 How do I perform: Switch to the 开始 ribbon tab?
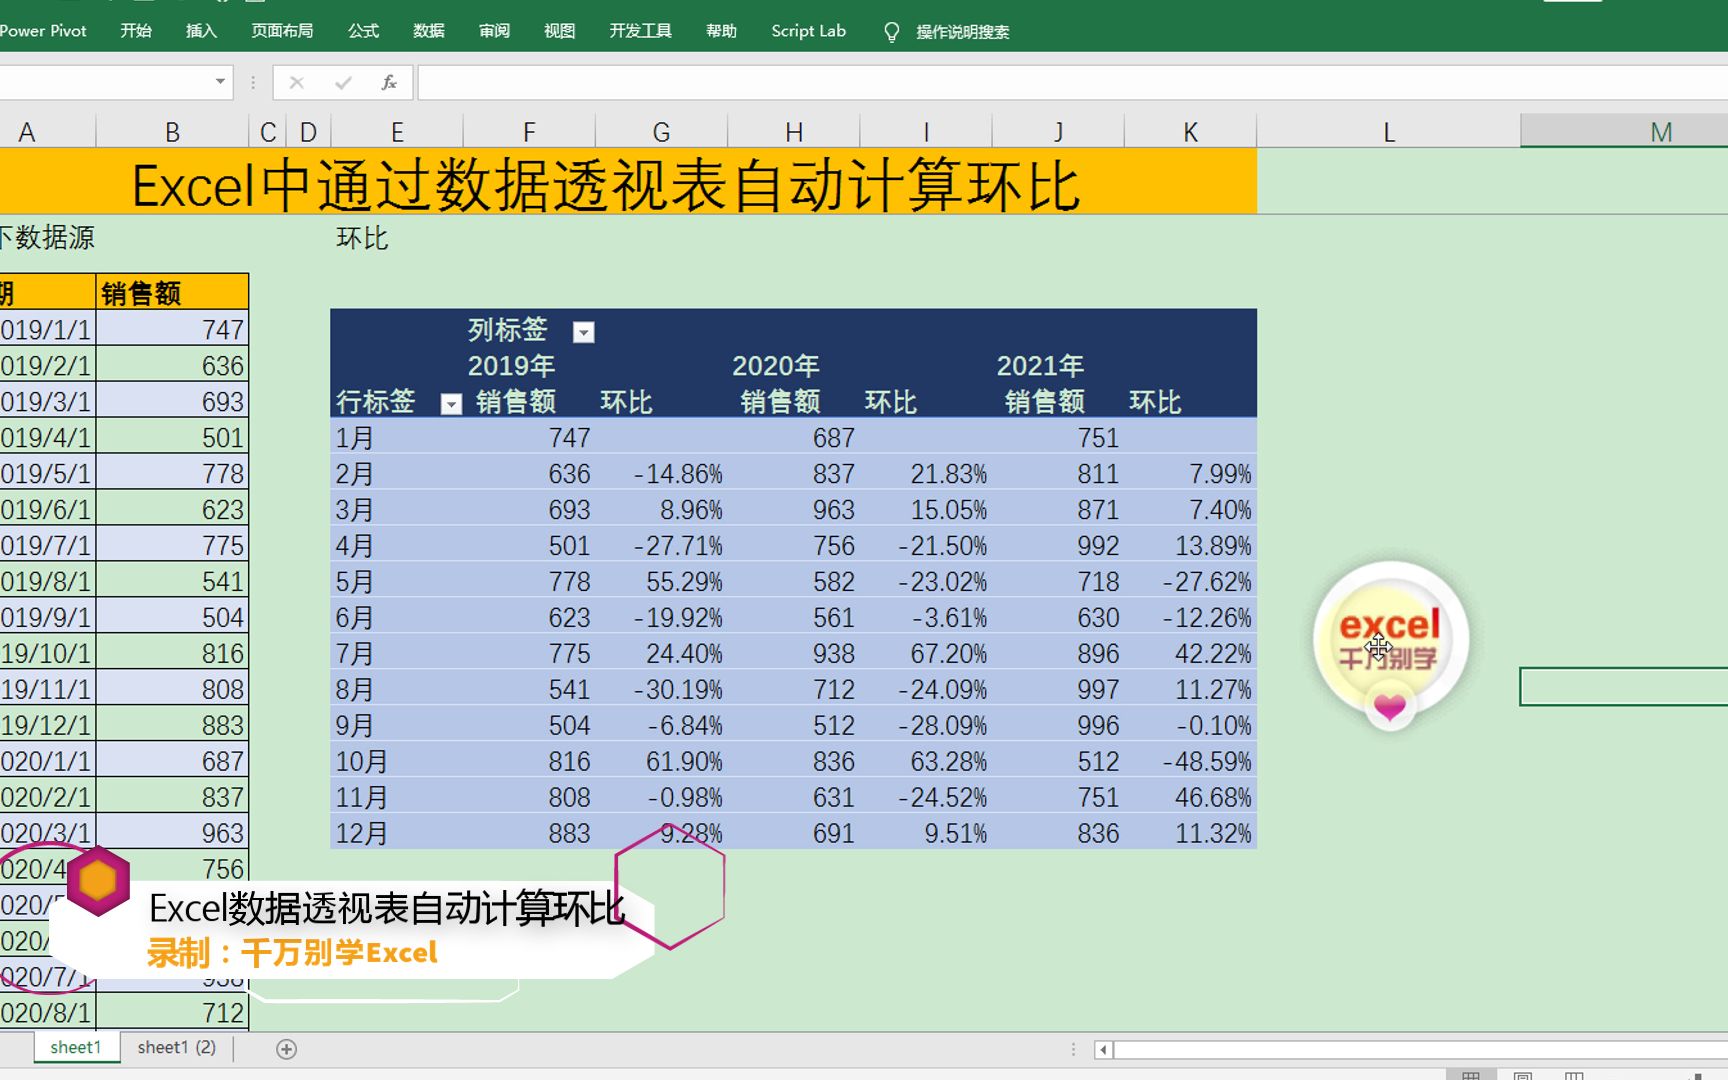(x=135, y=31)
